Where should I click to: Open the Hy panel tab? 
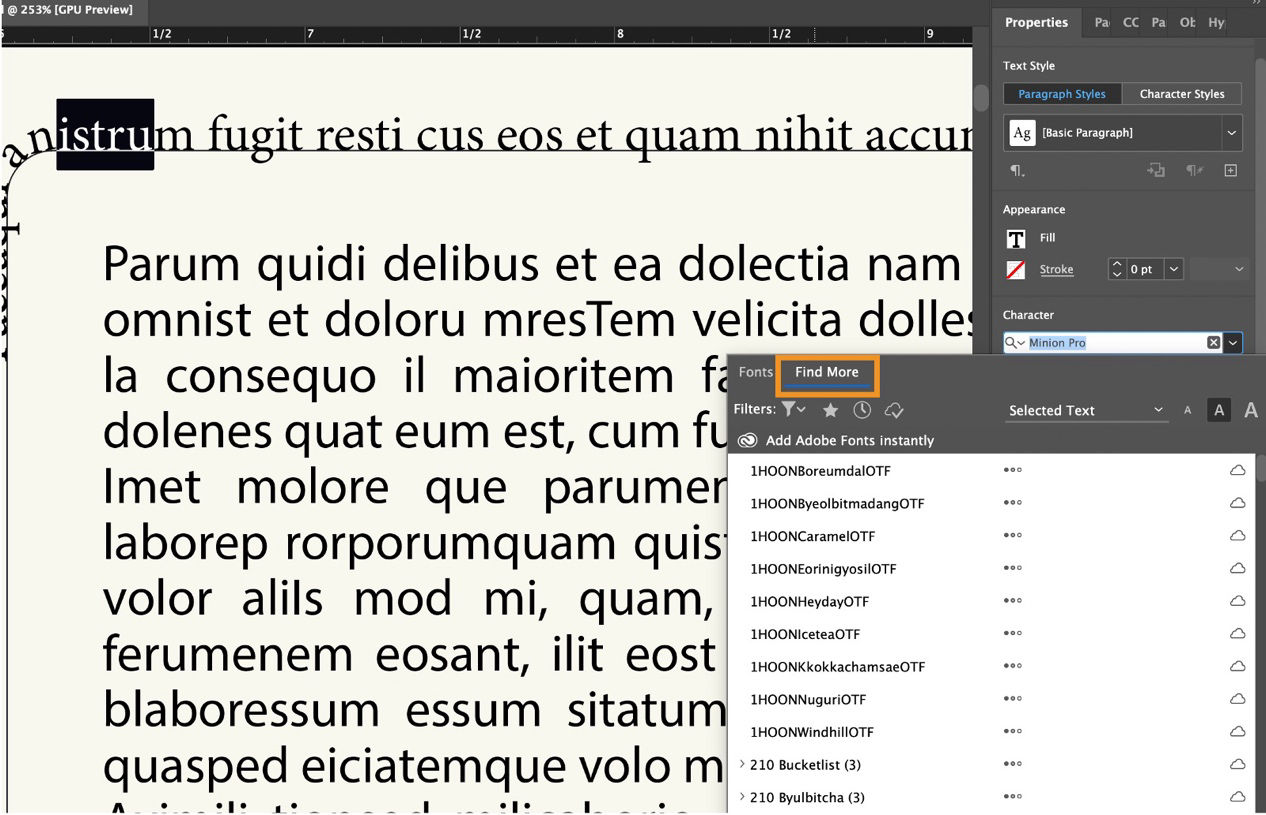click(1216, 22)
